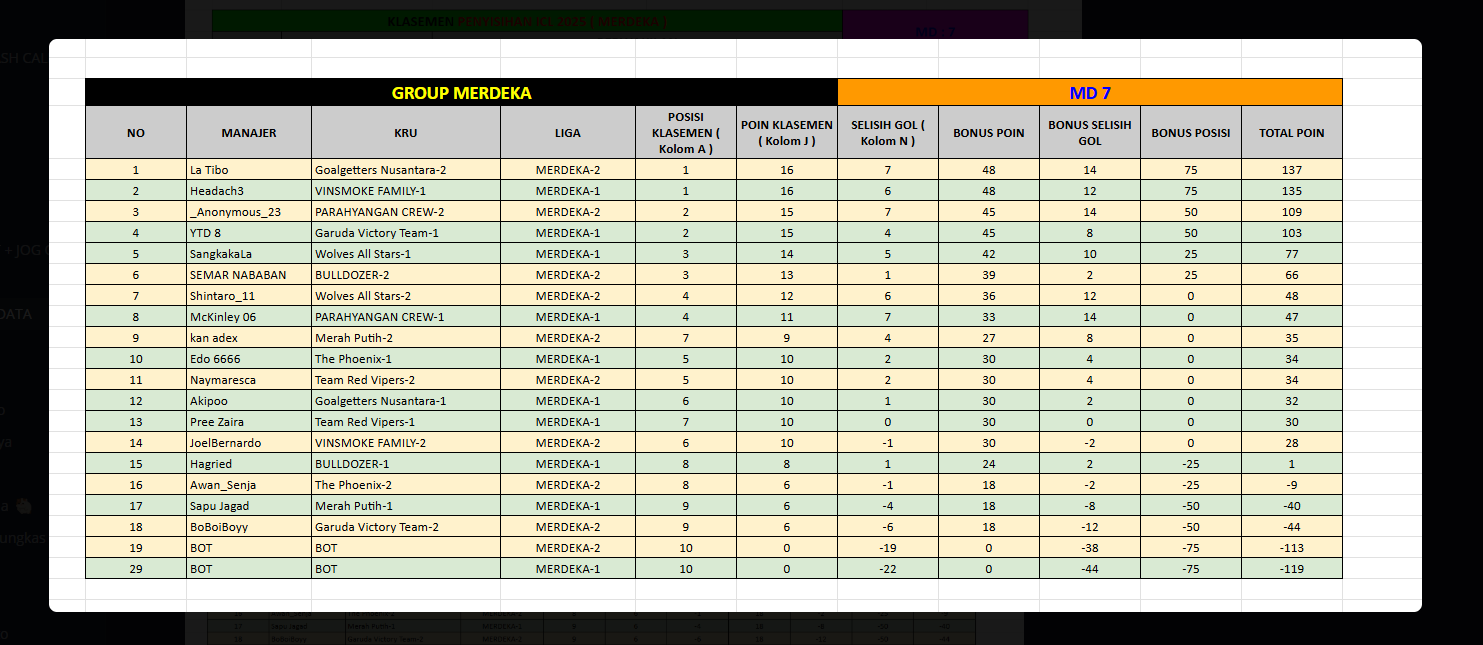Image resolution: width=1483 pixels, height=645 pixels.
Task: Click the VINSMOKE FAMILY-2 cell
Action: pos(406,443)
